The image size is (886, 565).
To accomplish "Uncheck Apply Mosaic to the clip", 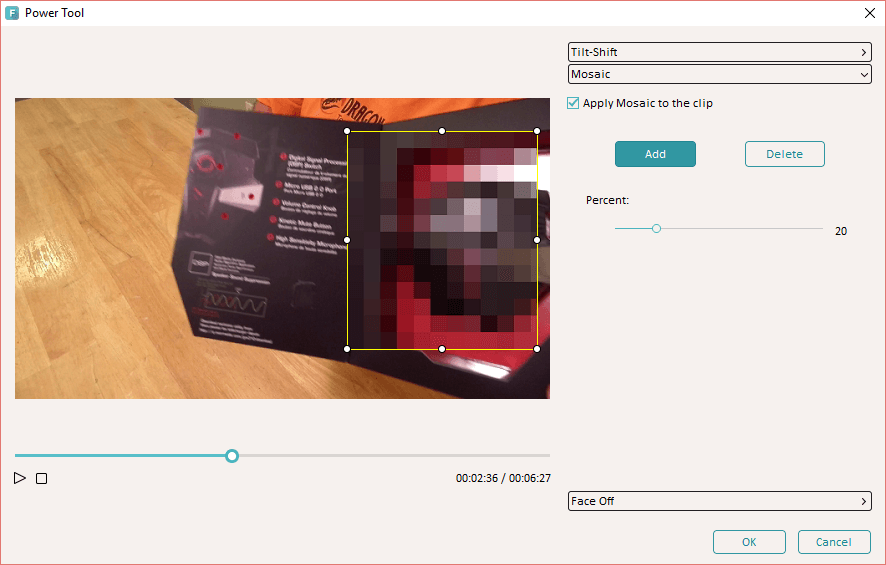I will pos(573,103).
